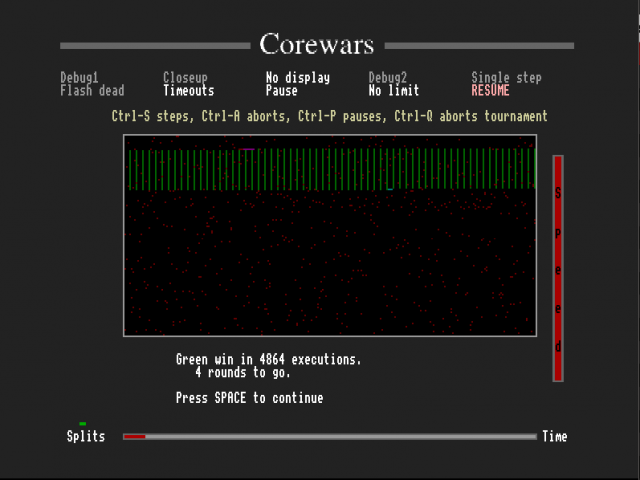Click the green Splits indicator

[x=83, y=424]
